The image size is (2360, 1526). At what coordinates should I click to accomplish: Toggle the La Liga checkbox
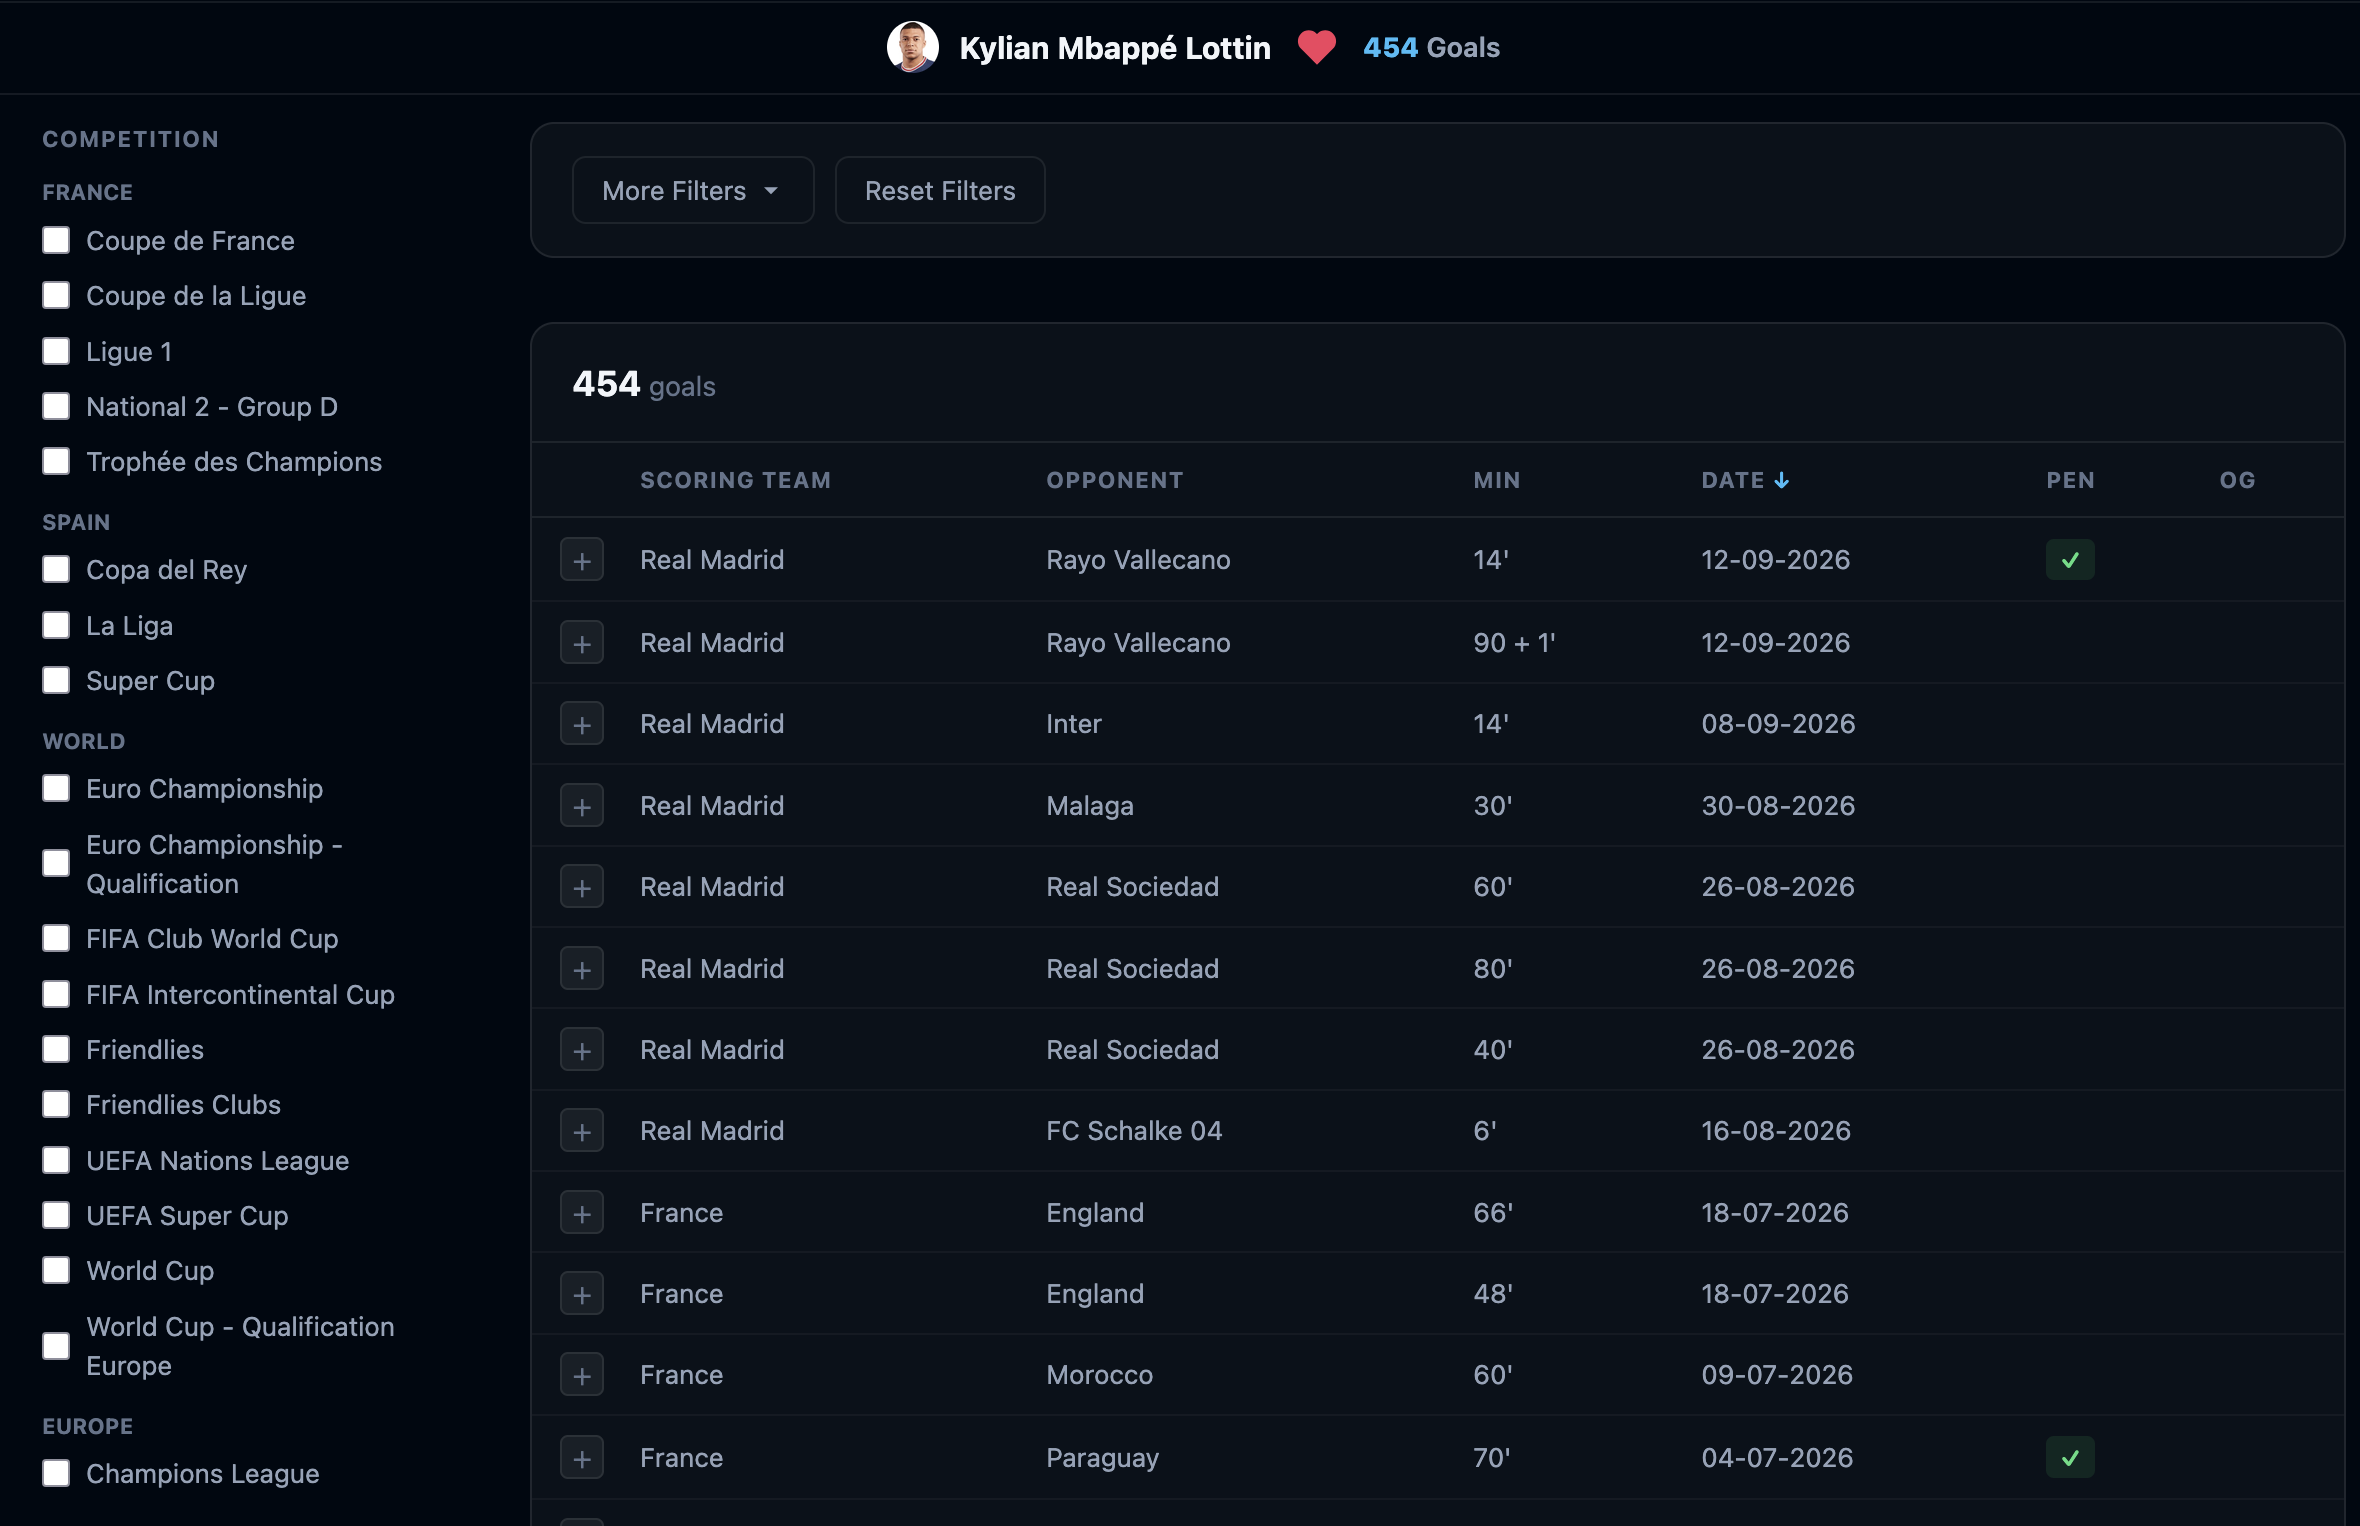pos(56,625)
